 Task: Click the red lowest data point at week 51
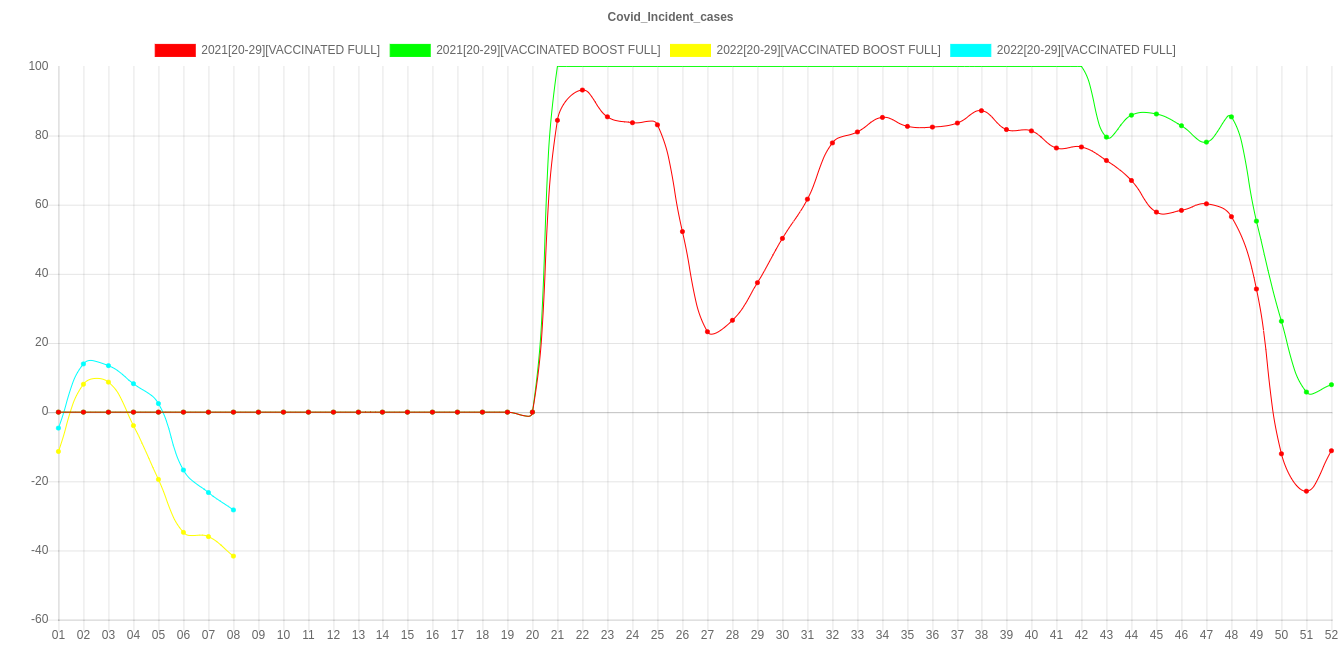pos(1306,491)
